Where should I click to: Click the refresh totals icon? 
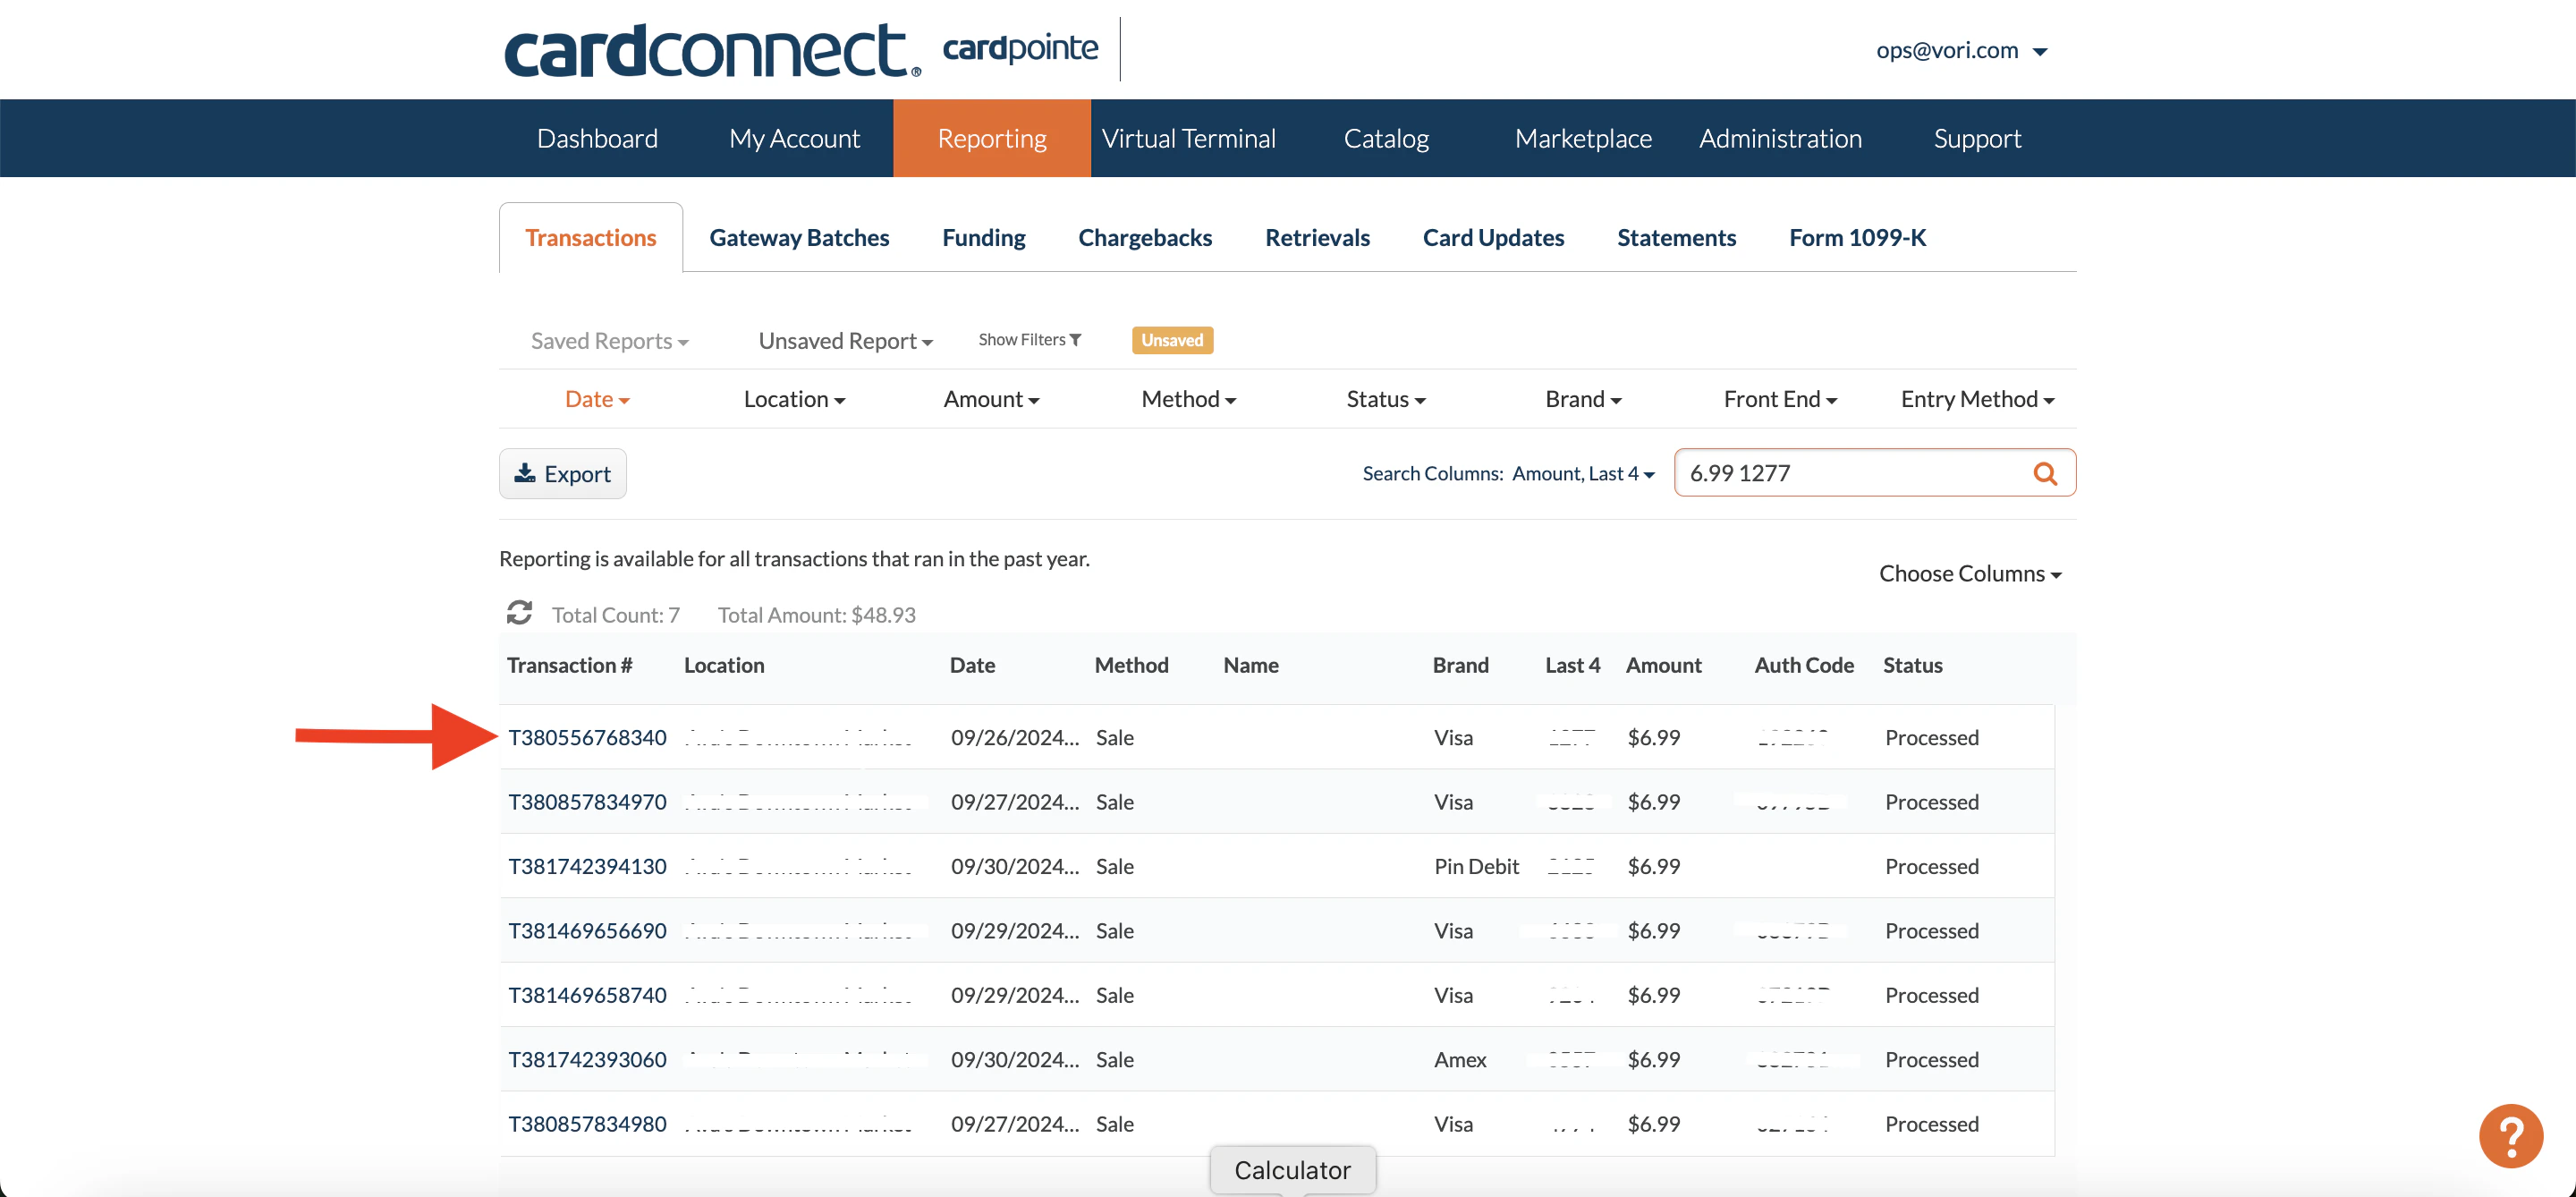(519, 613)
